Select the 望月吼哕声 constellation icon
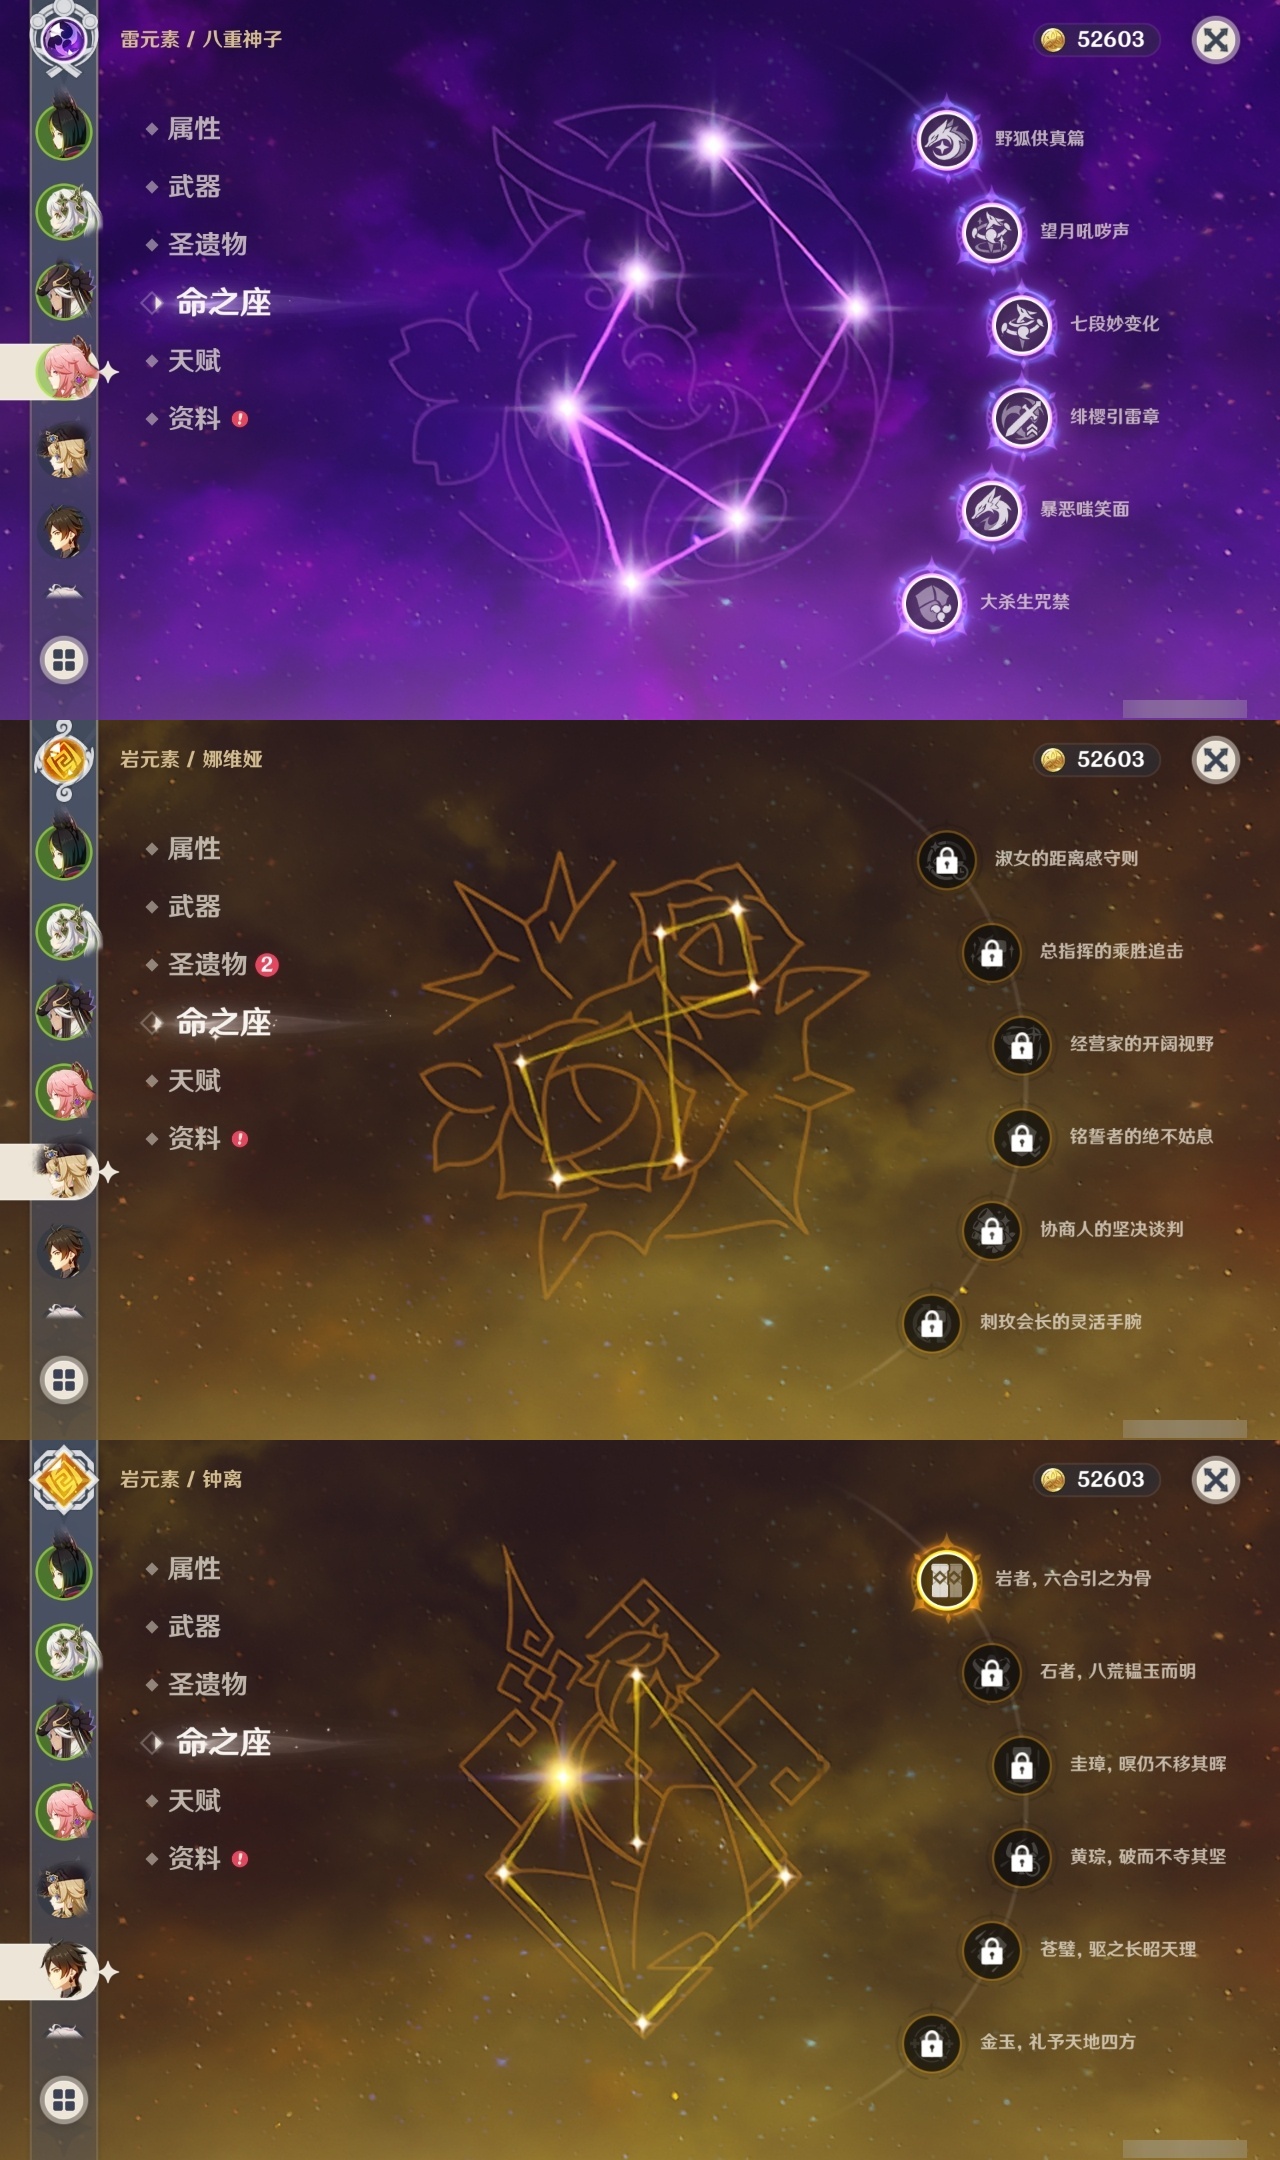The height and width of the screenshot is (2160, 1280). (991, 232)
